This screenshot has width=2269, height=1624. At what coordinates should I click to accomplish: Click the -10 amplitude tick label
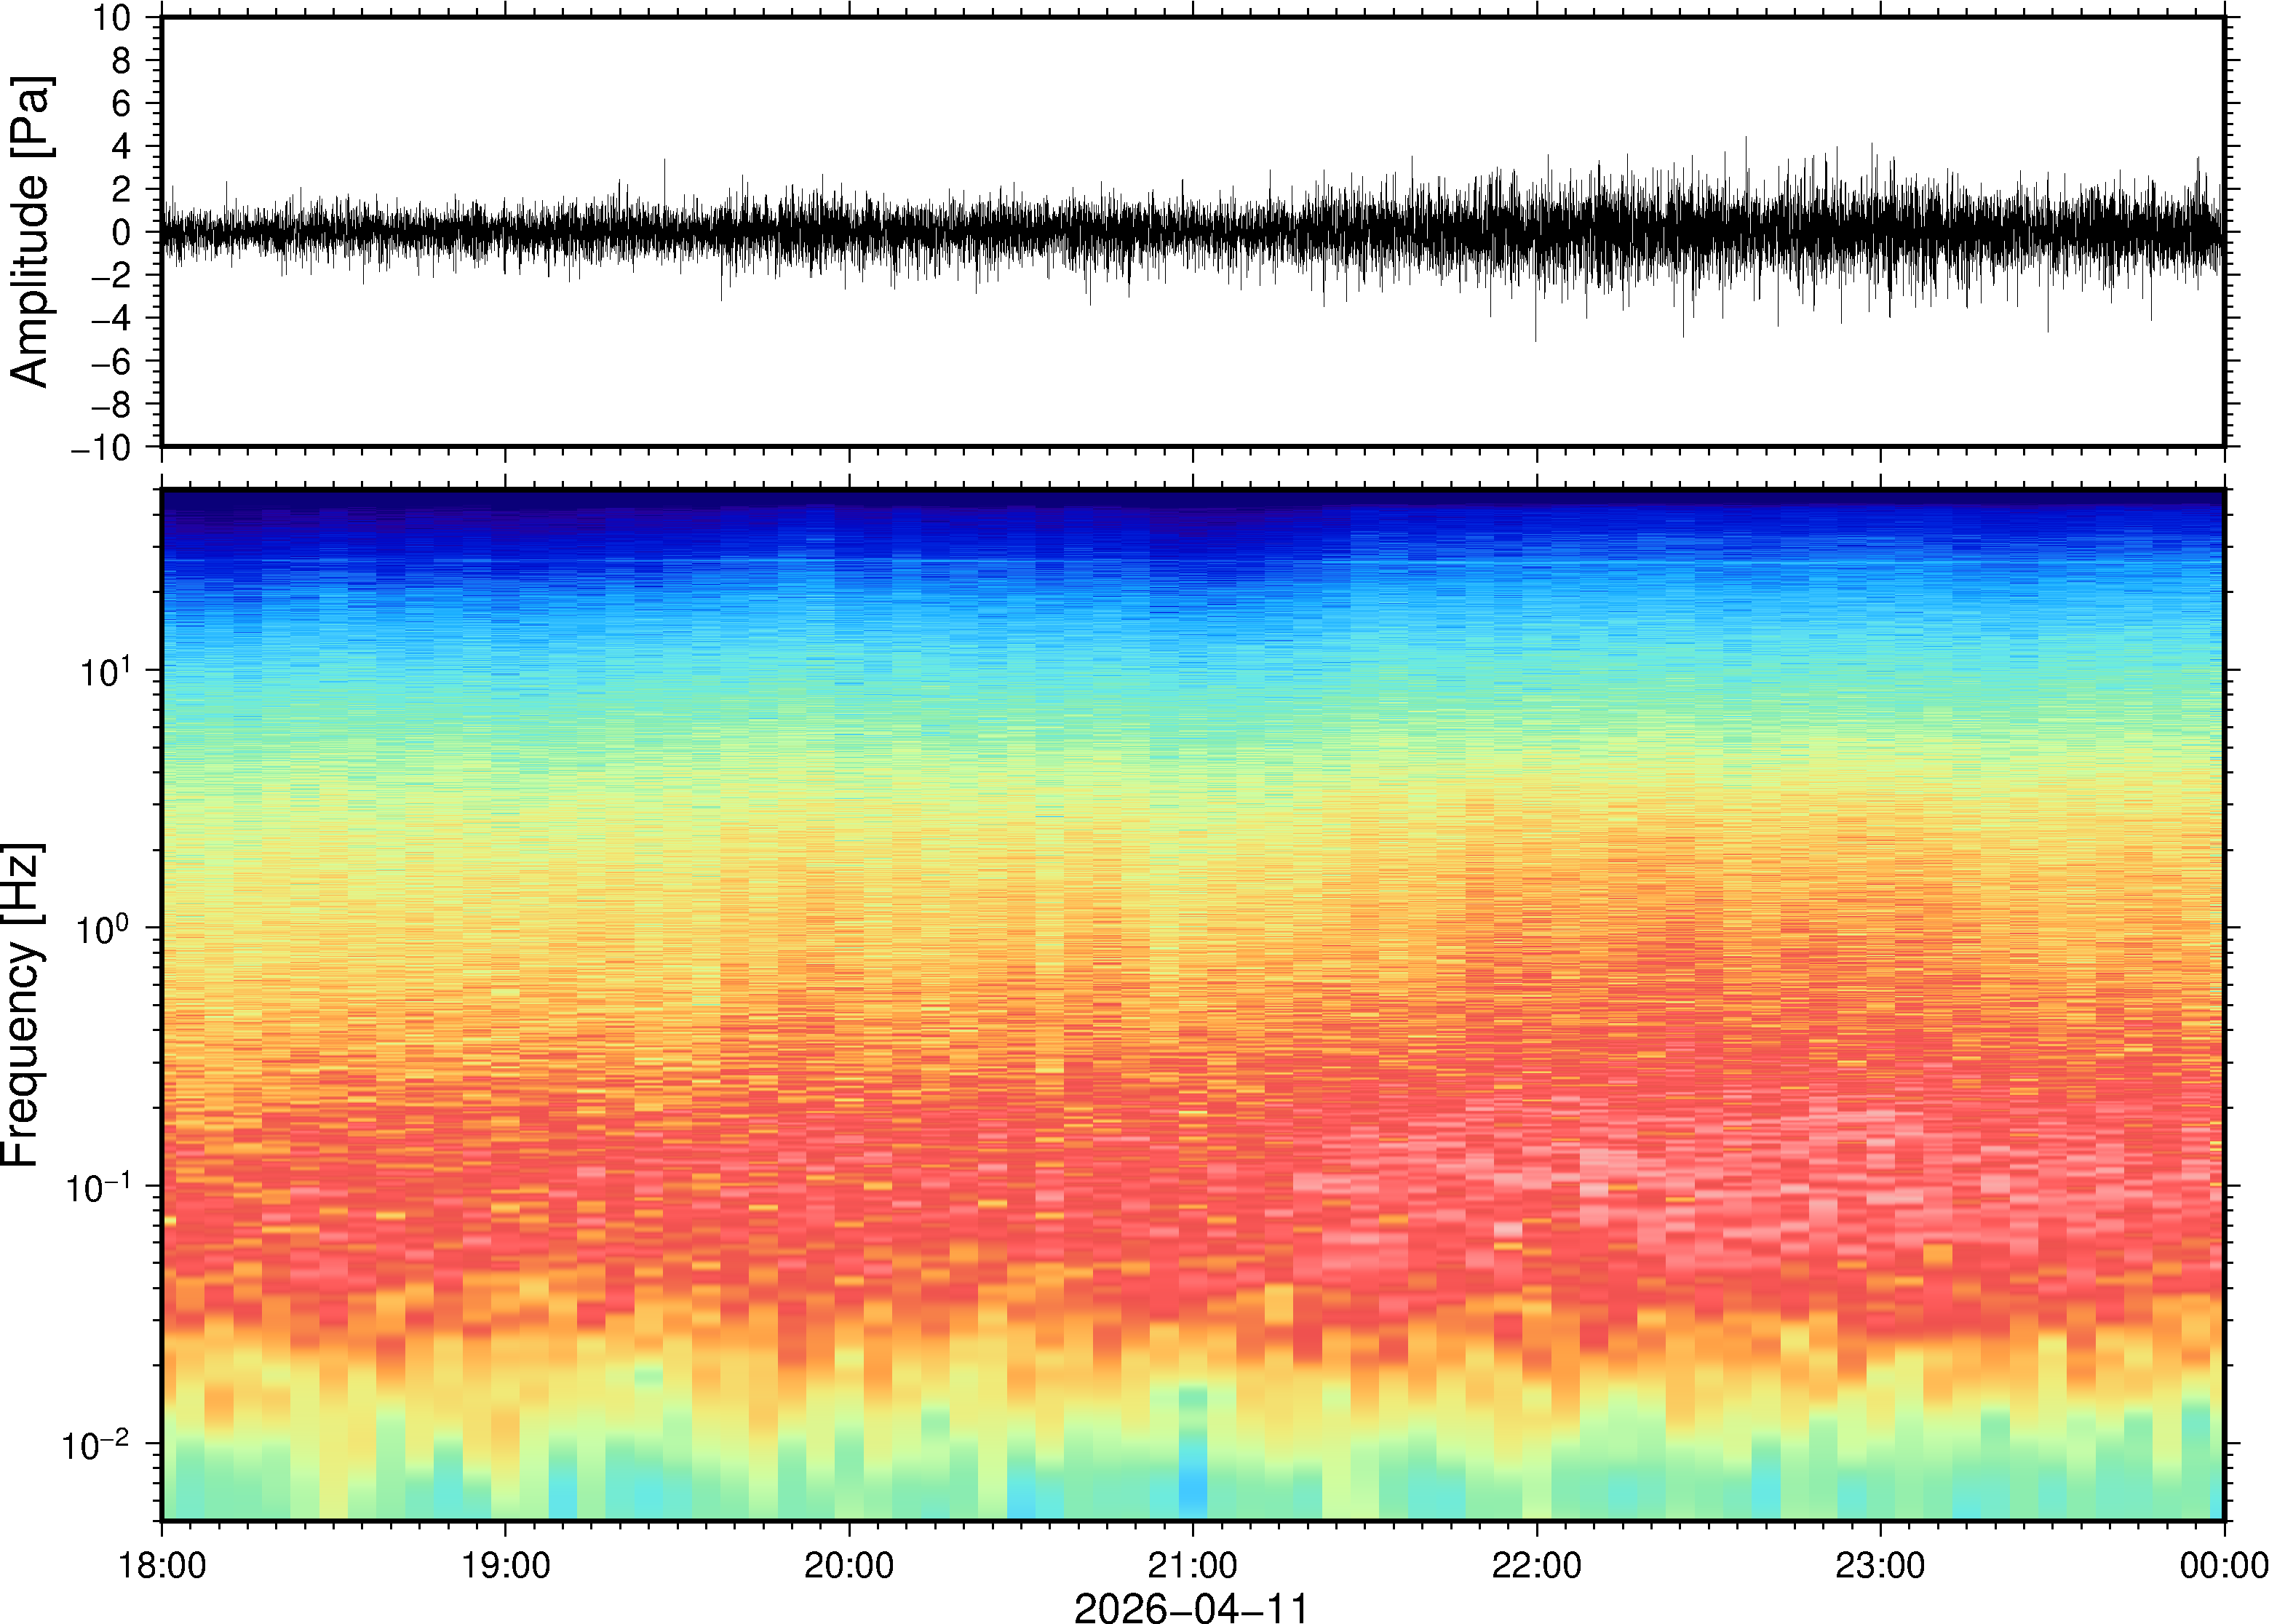click(x=101, y=448)
